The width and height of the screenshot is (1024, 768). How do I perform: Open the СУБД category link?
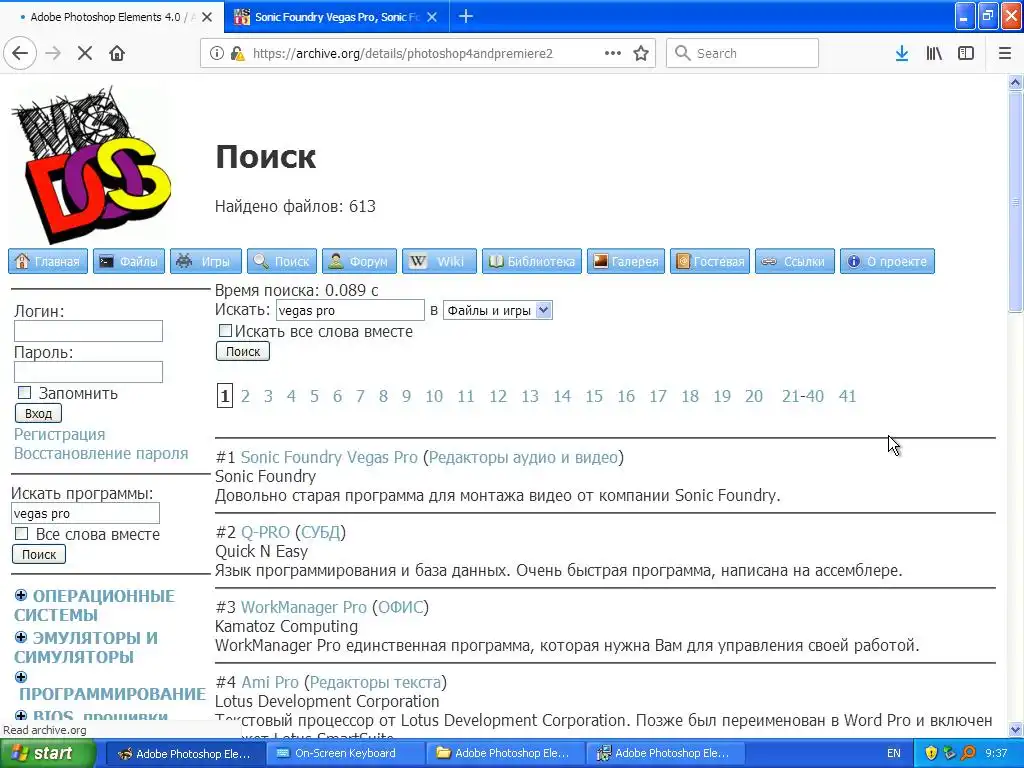pos(321,532)
